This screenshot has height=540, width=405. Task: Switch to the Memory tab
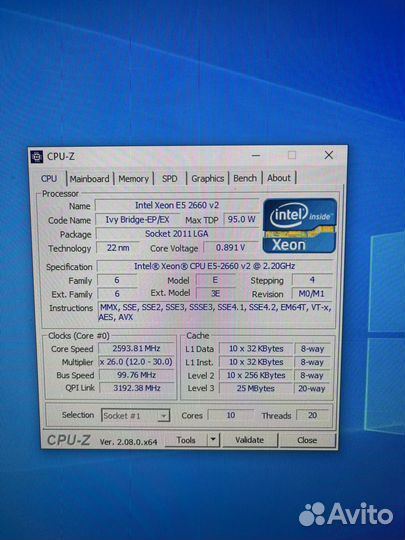pyautogui.click(x=133, y=179)
